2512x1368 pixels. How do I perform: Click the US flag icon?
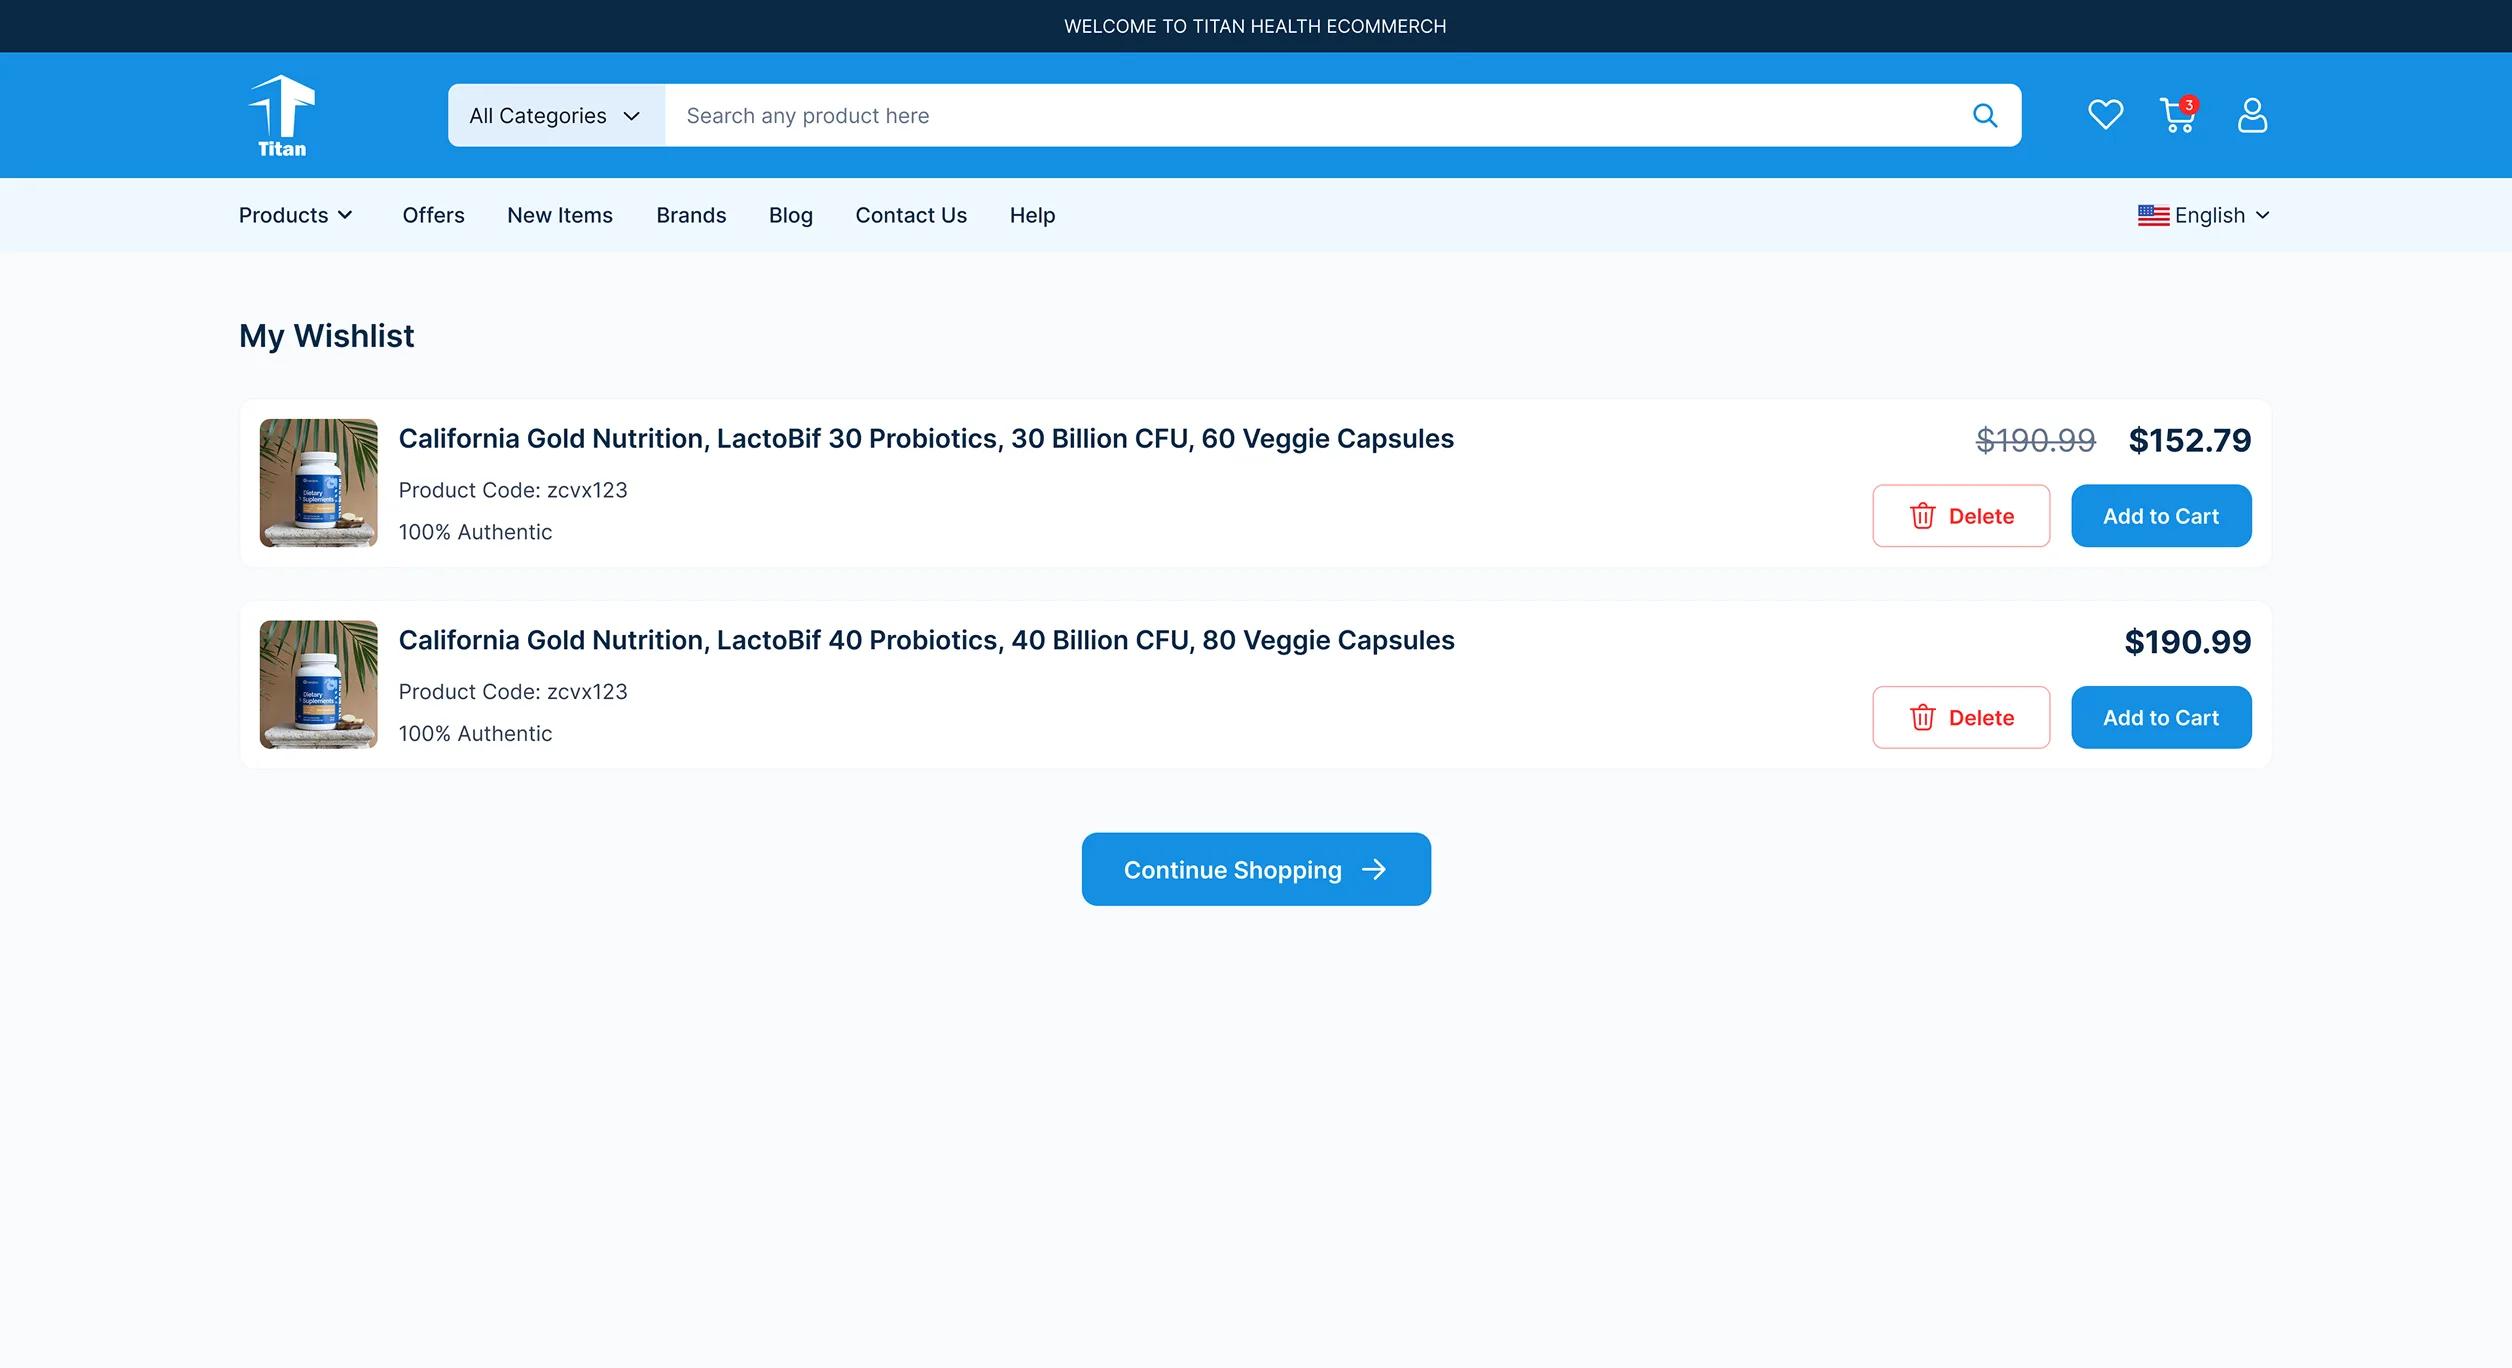pos(2153,215)
